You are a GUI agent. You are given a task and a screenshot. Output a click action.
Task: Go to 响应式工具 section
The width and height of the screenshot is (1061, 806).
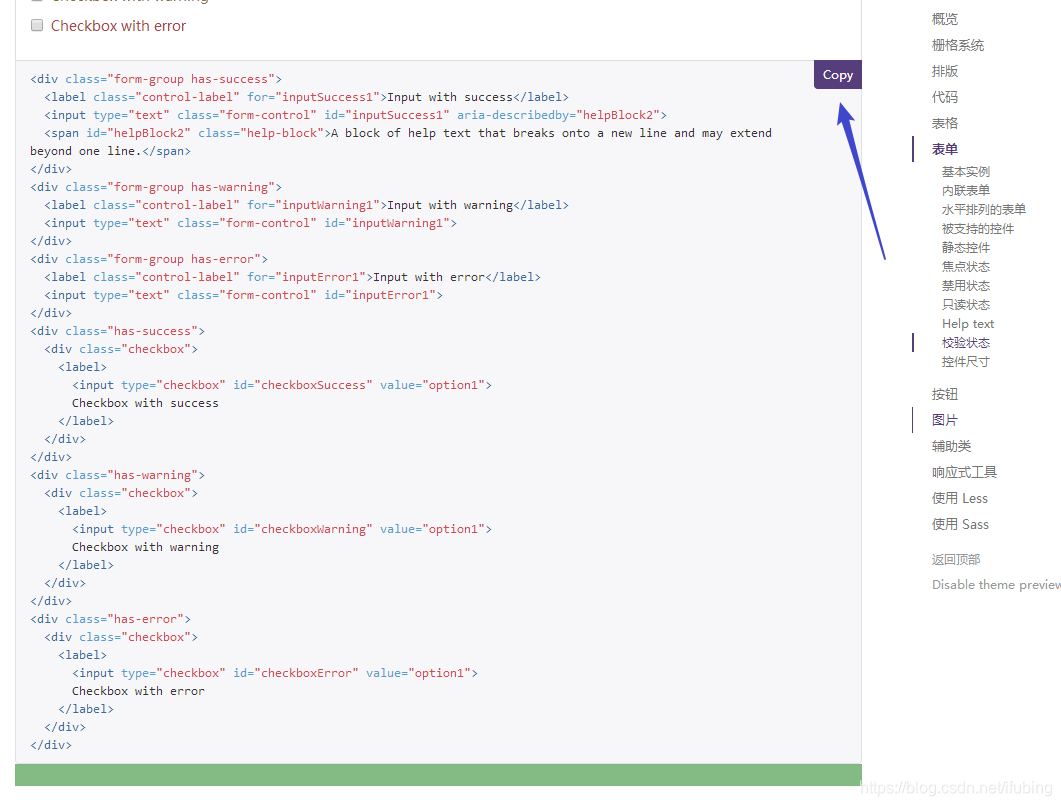[964, 472]
